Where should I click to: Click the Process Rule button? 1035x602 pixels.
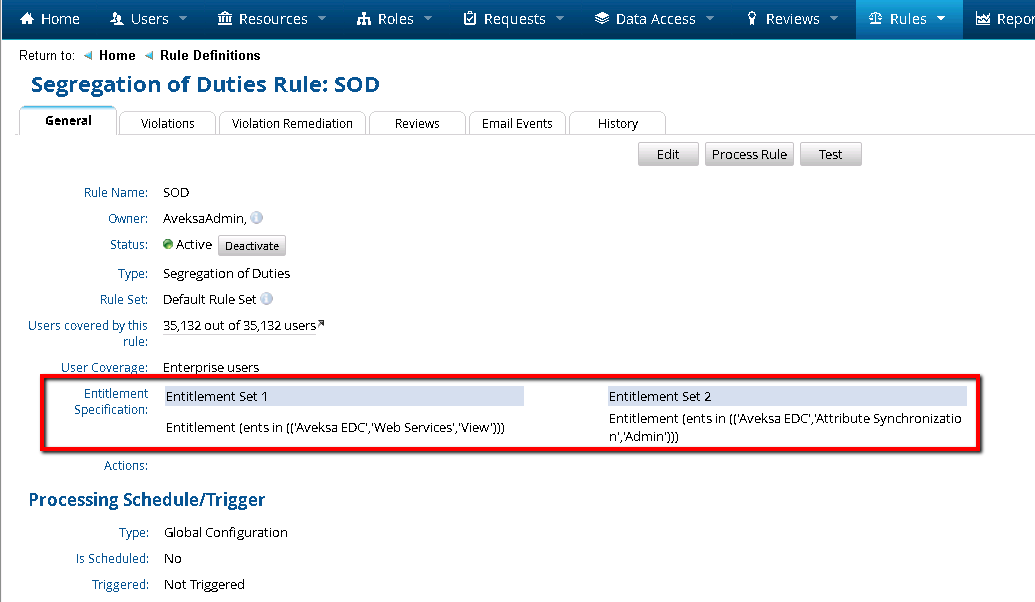click(x=749, y=154)
